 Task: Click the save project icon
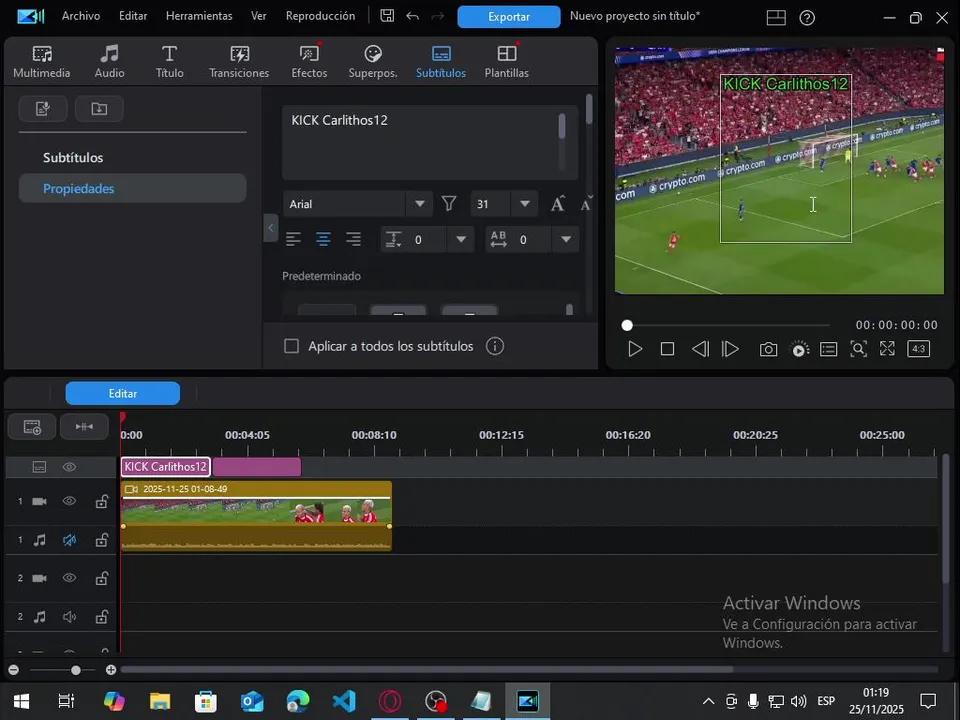(387, 16)
